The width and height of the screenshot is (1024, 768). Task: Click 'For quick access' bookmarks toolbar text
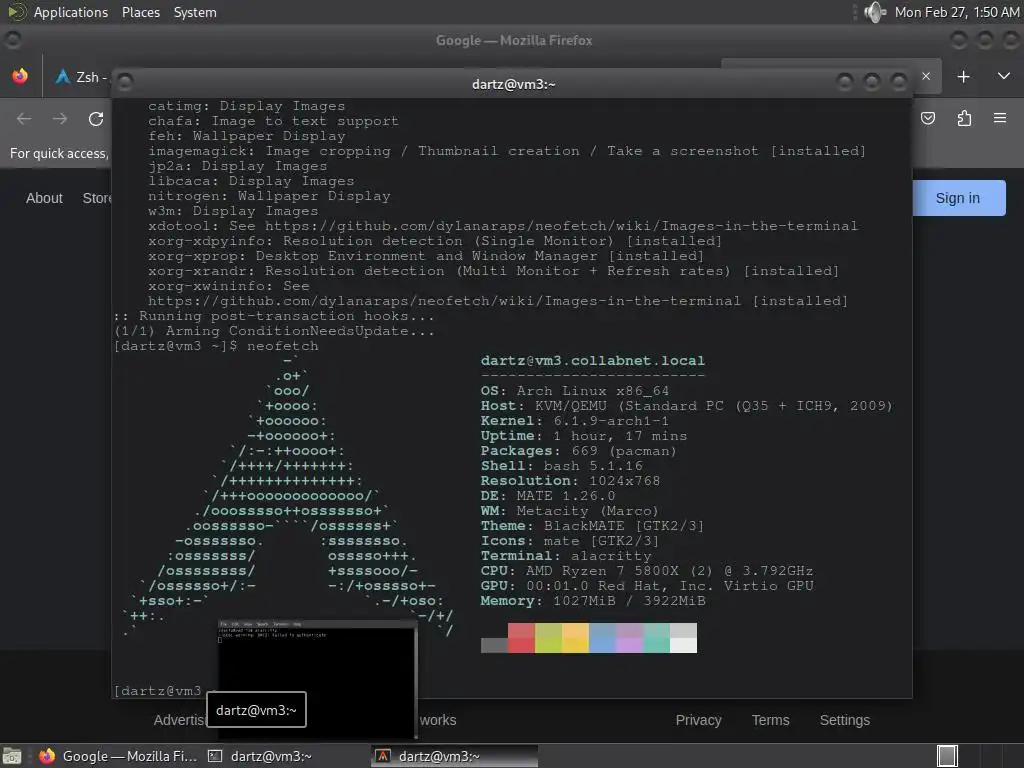59,153
